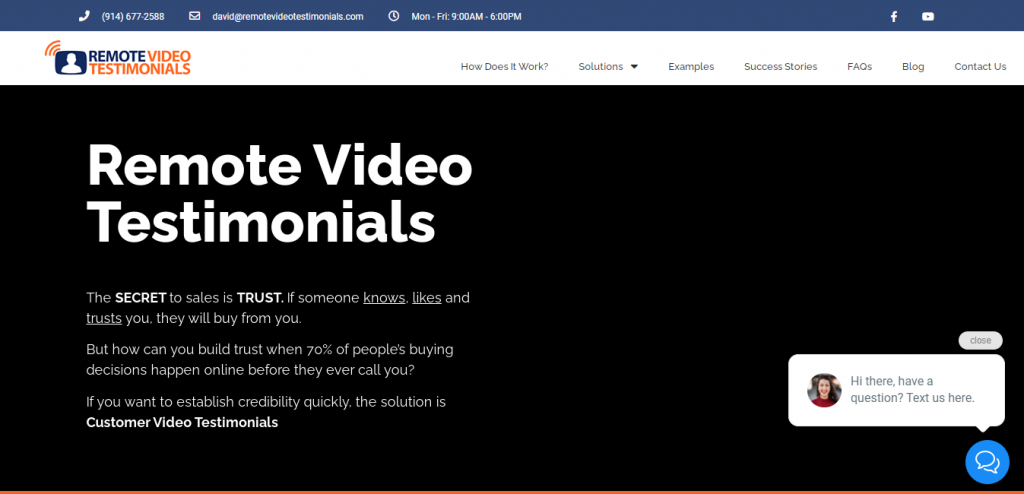Viewport: 1024px width, 494px height.
Task: Click the clock hours icon
Action: tap(394, 16)
